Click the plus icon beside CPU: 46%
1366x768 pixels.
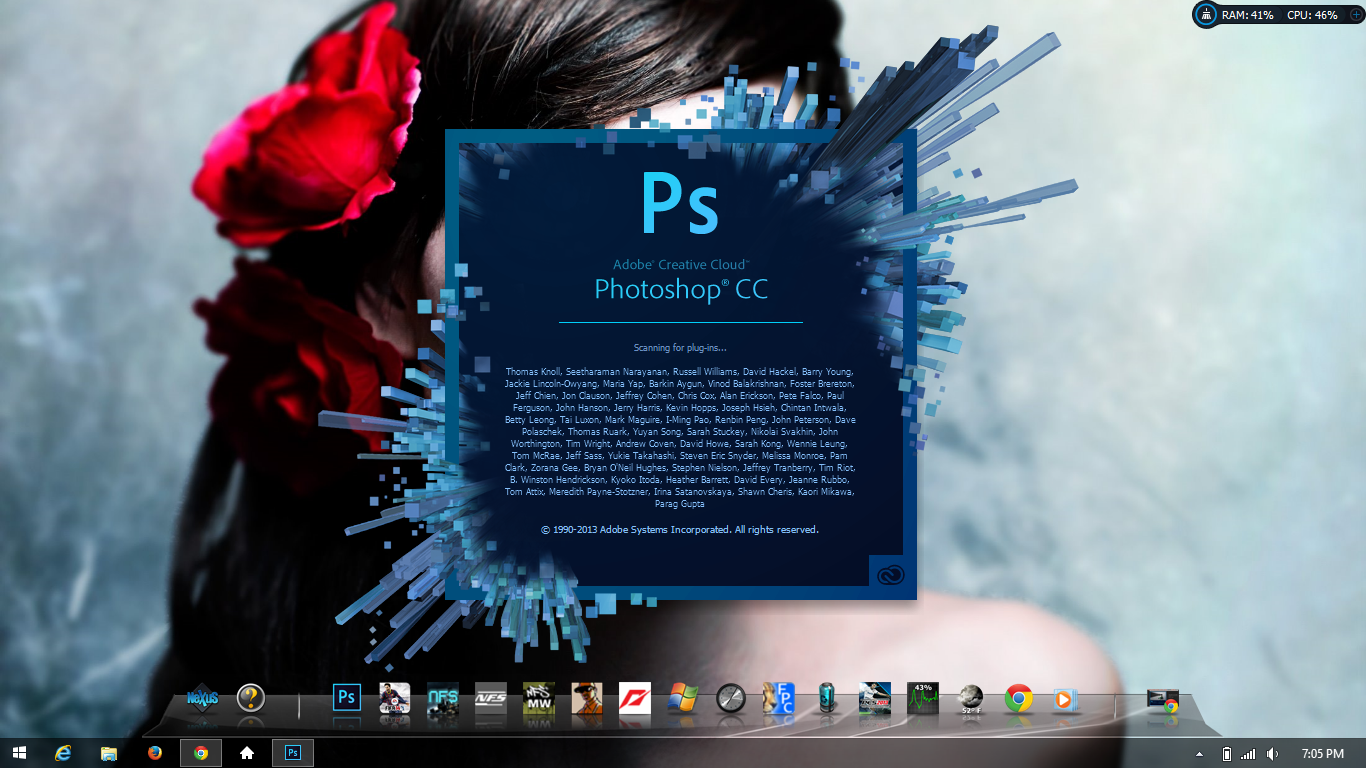pyautogui.click(x=1355, y=15)
